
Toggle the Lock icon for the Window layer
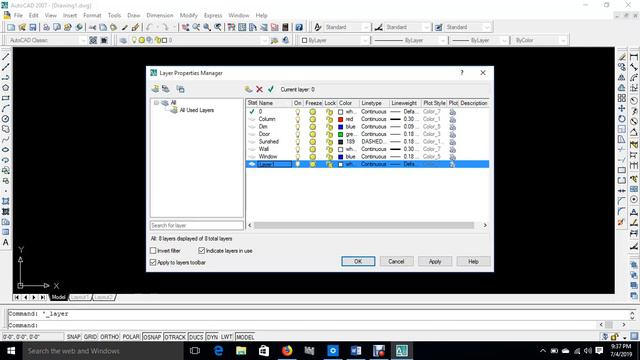click(329, 157)
